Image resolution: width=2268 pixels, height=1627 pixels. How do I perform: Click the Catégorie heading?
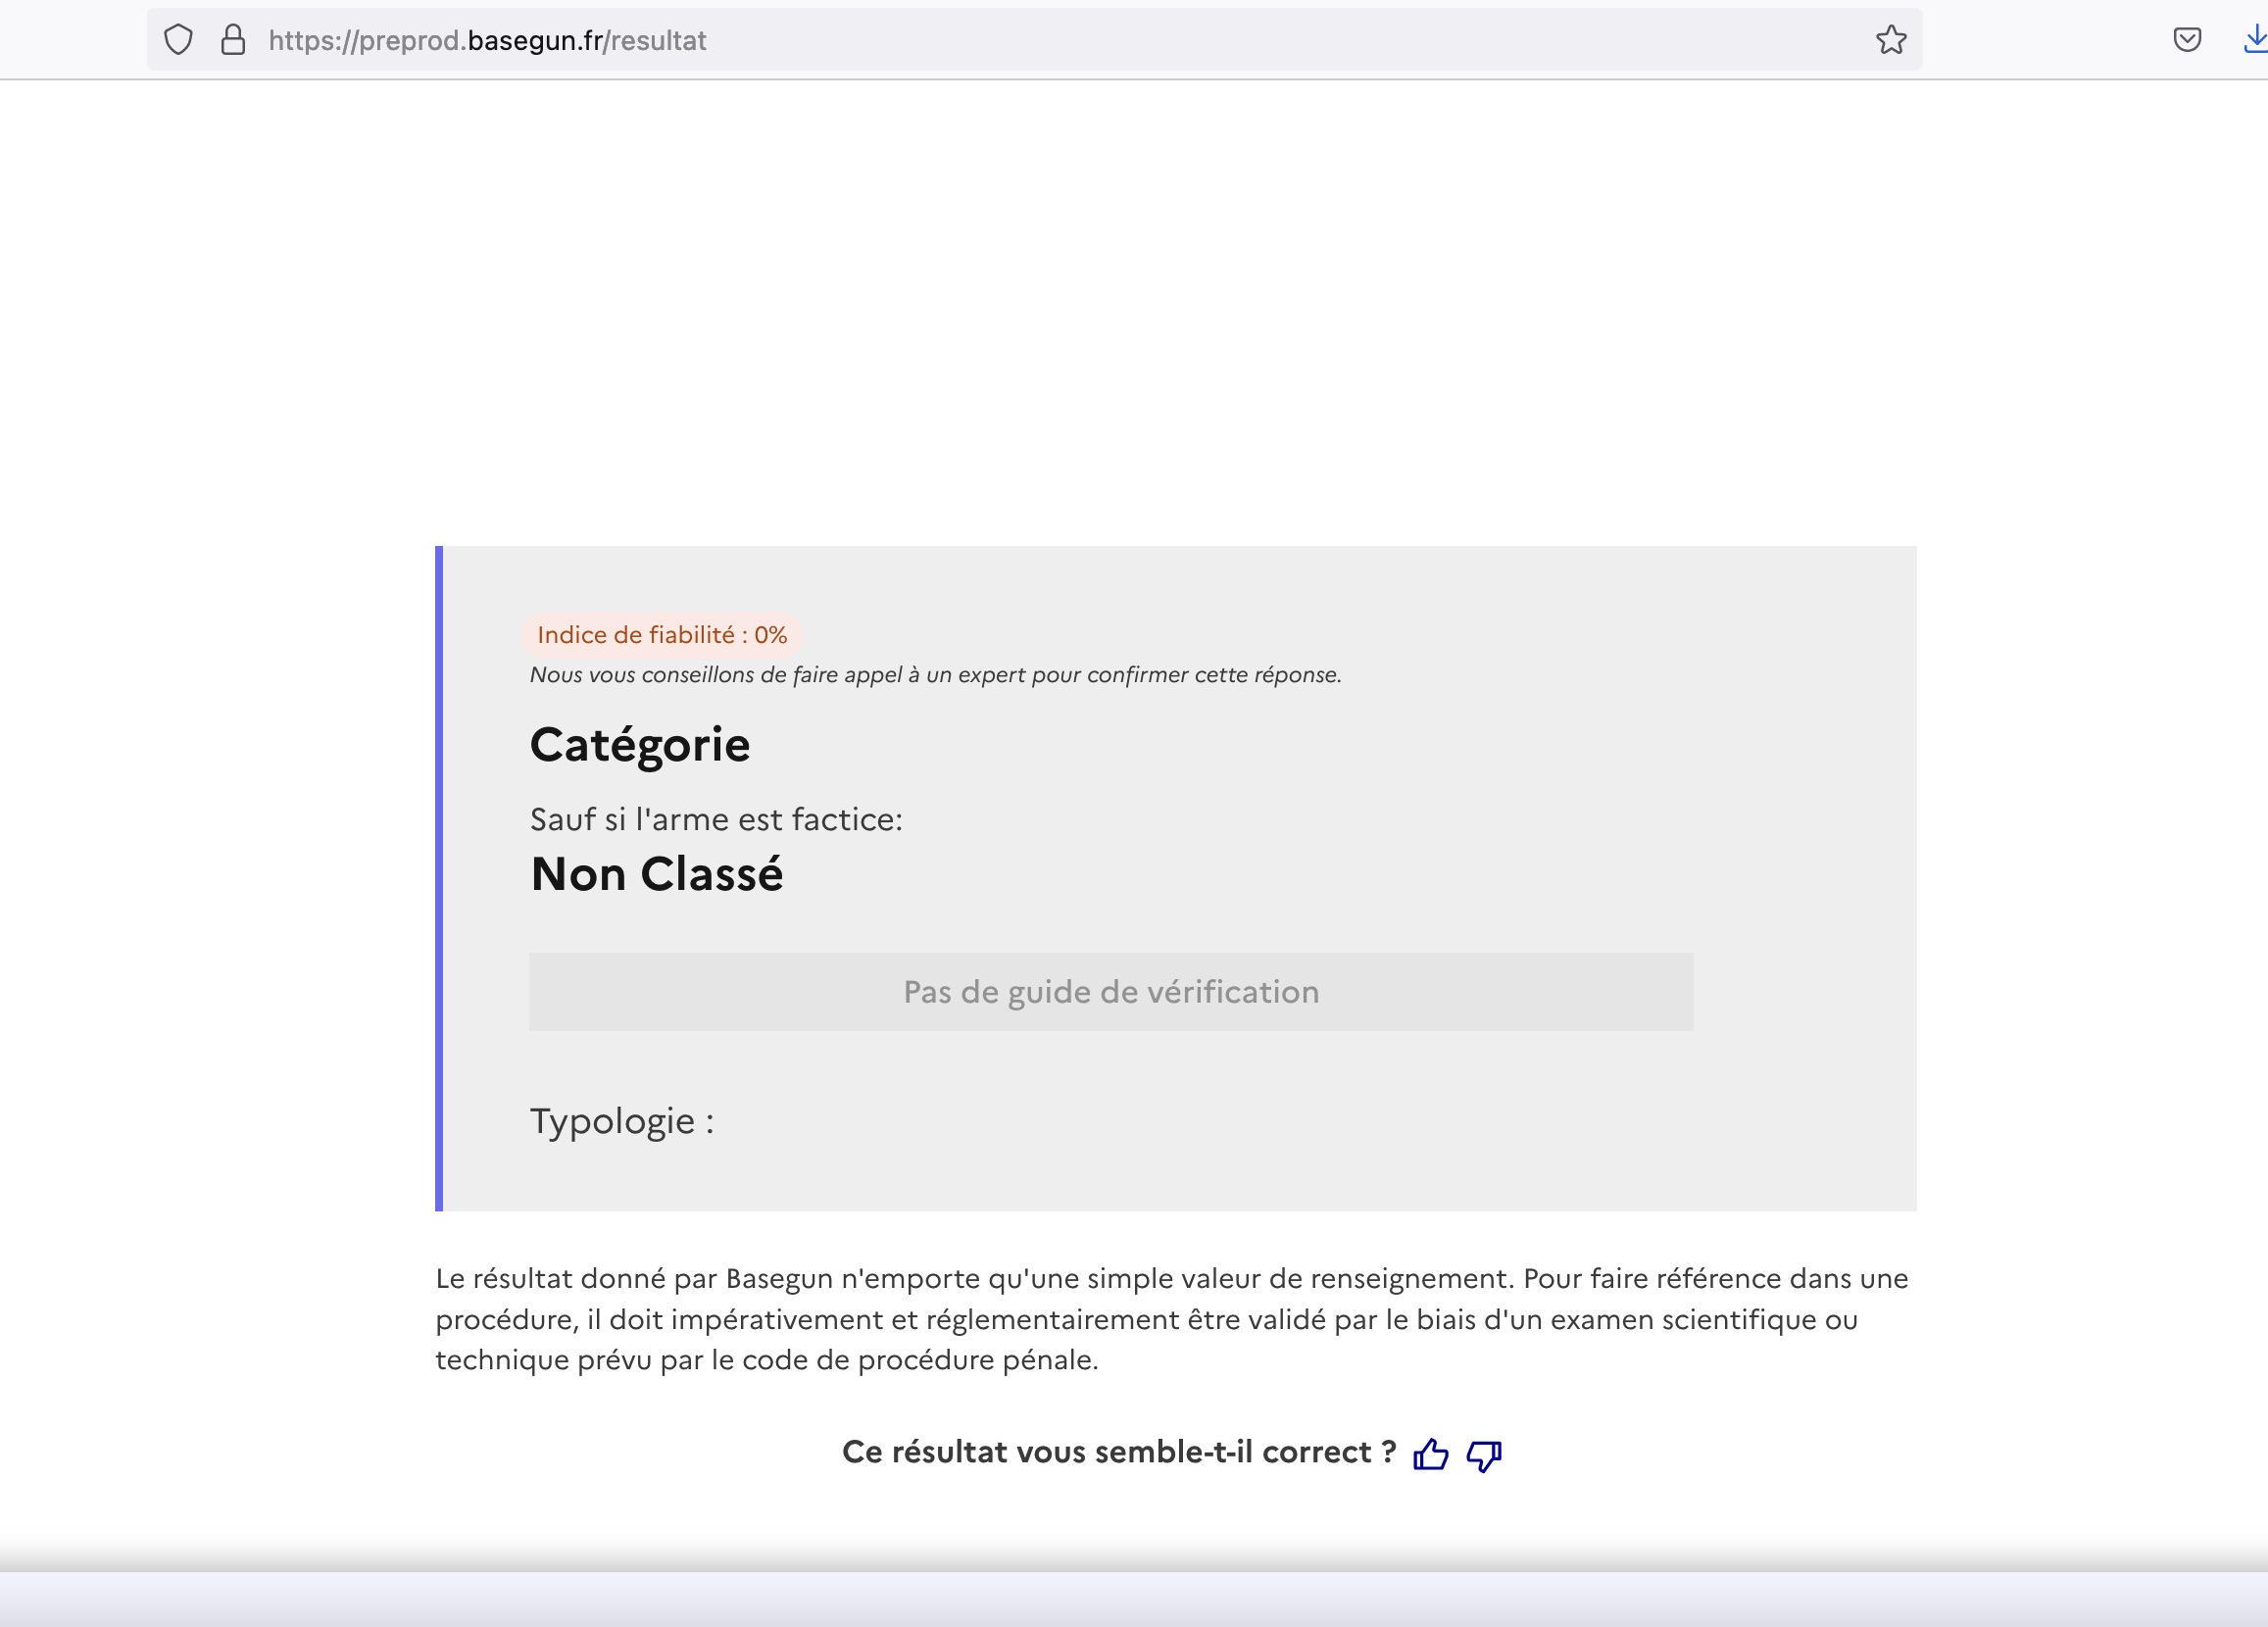click(x=640, y=745)
